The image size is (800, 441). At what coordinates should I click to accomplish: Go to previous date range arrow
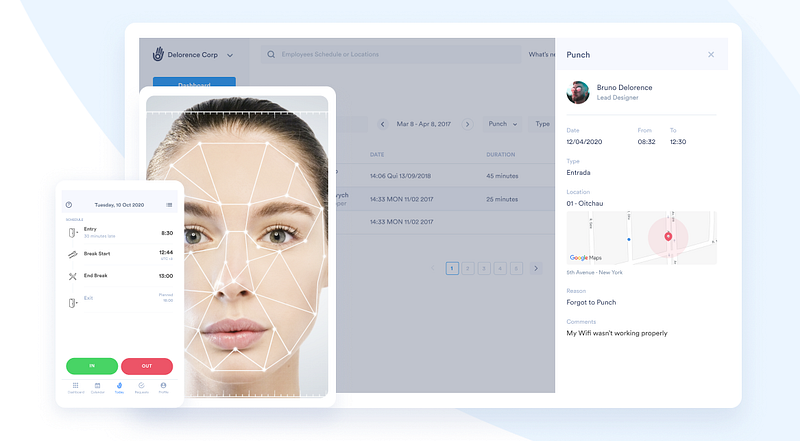tap(383, 124)
